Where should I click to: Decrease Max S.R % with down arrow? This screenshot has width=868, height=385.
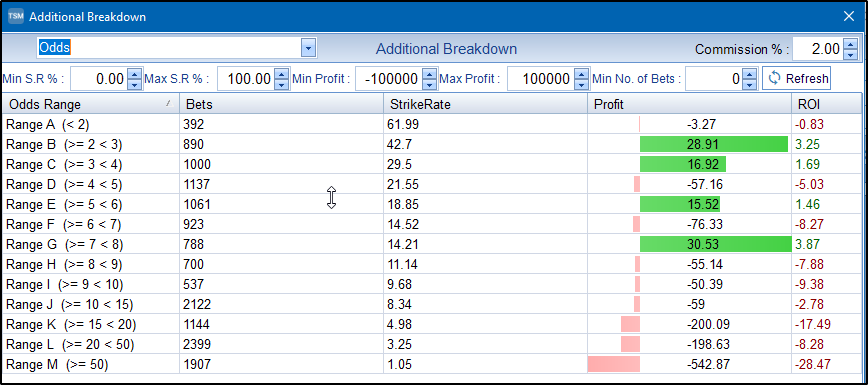282,84
